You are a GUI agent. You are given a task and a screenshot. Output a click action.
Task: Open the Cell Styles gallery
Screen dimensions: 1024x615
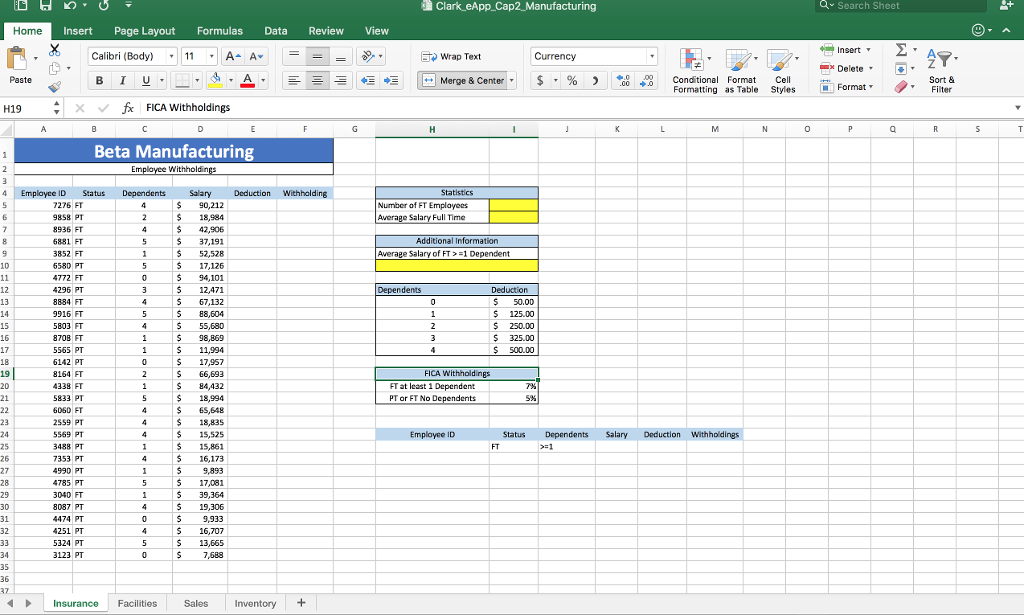783,70
